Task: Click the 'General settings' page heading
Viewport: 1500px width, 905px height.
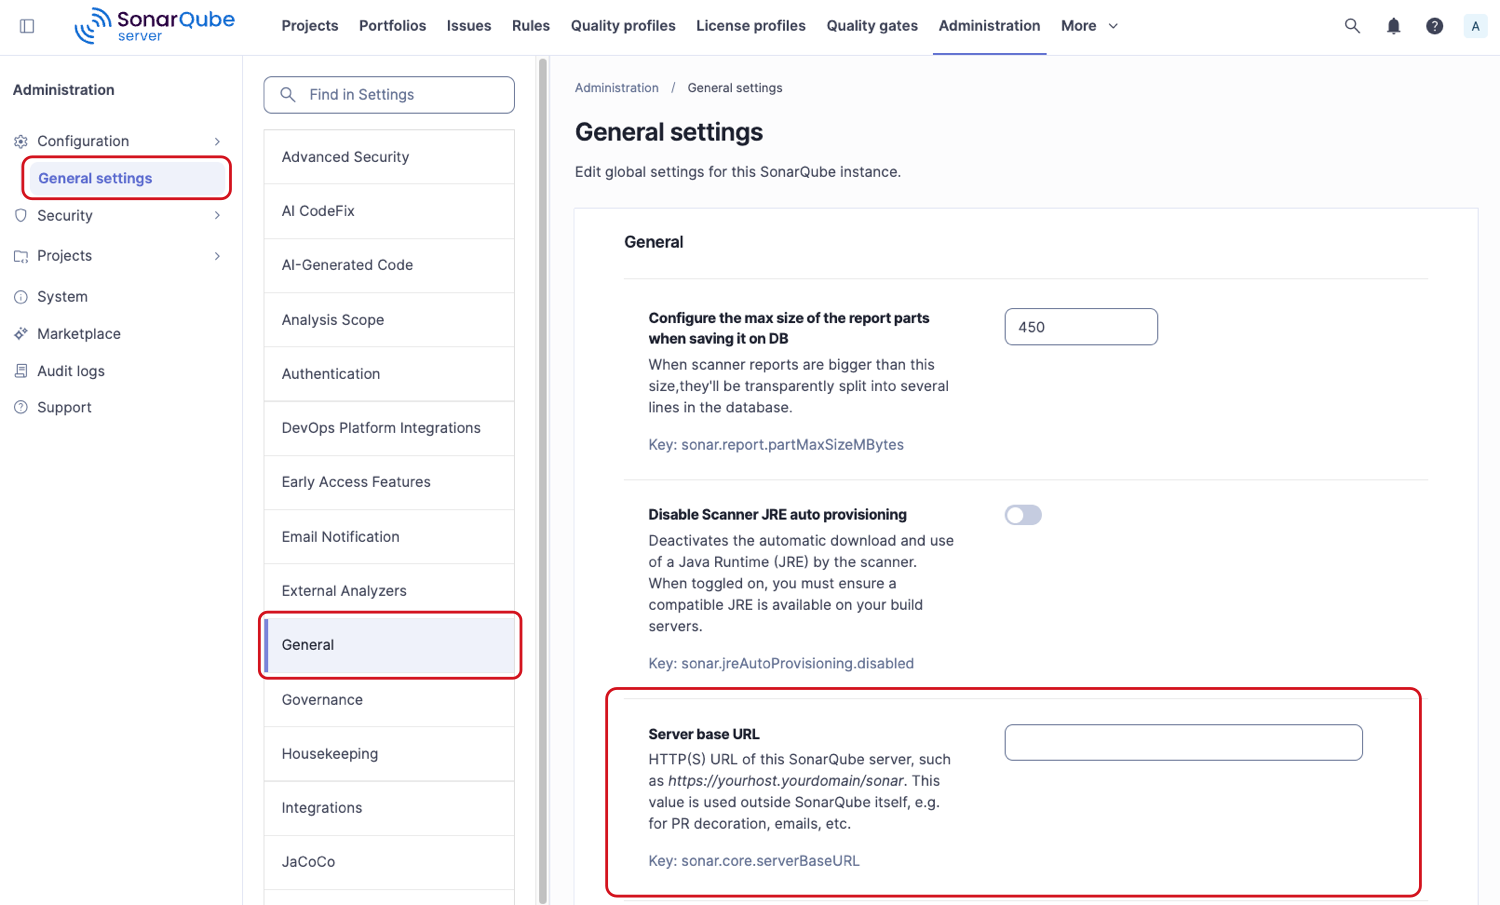Action: tap(669, 132)
